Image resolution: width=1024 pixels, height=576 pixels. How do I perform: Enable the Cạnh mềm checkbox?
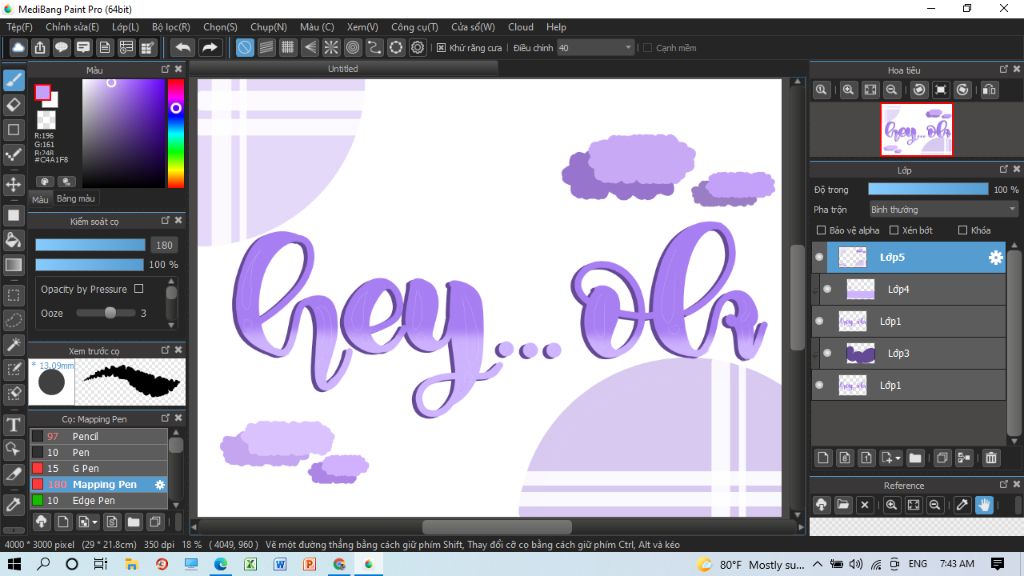tap(648, 48)
